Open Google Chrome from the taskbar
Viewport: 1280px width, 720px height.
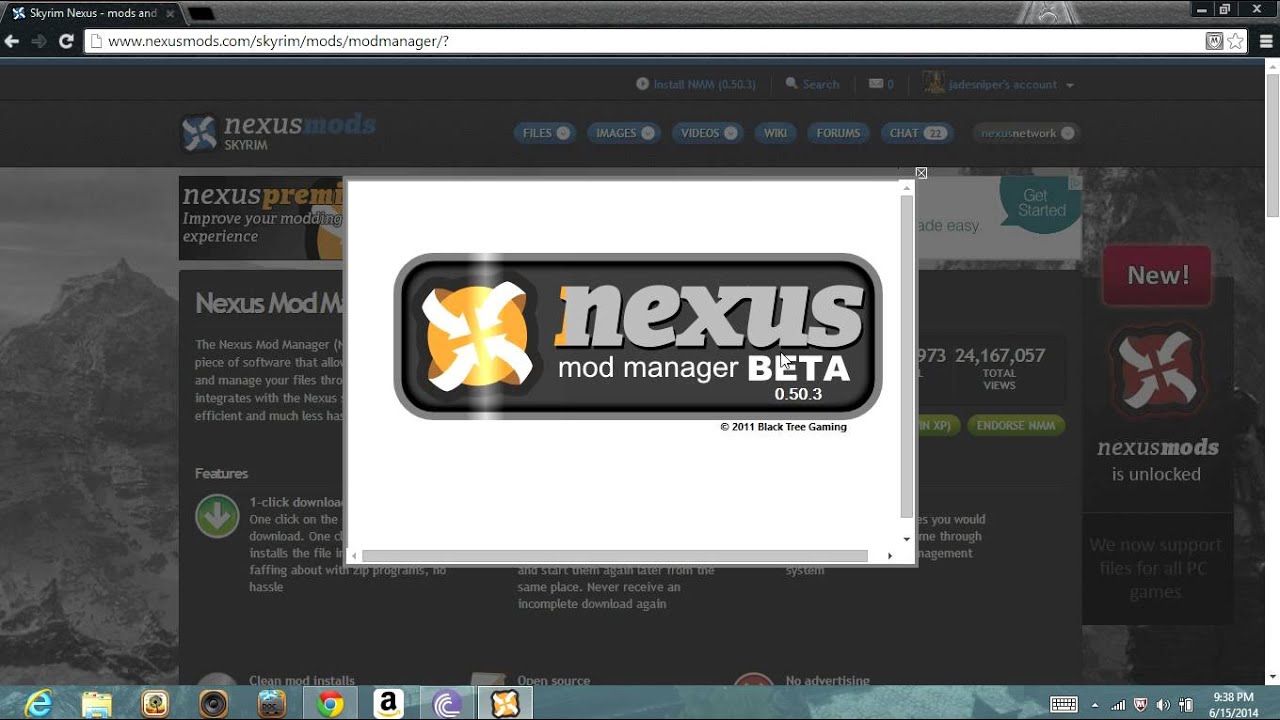[x=330, y=704]
